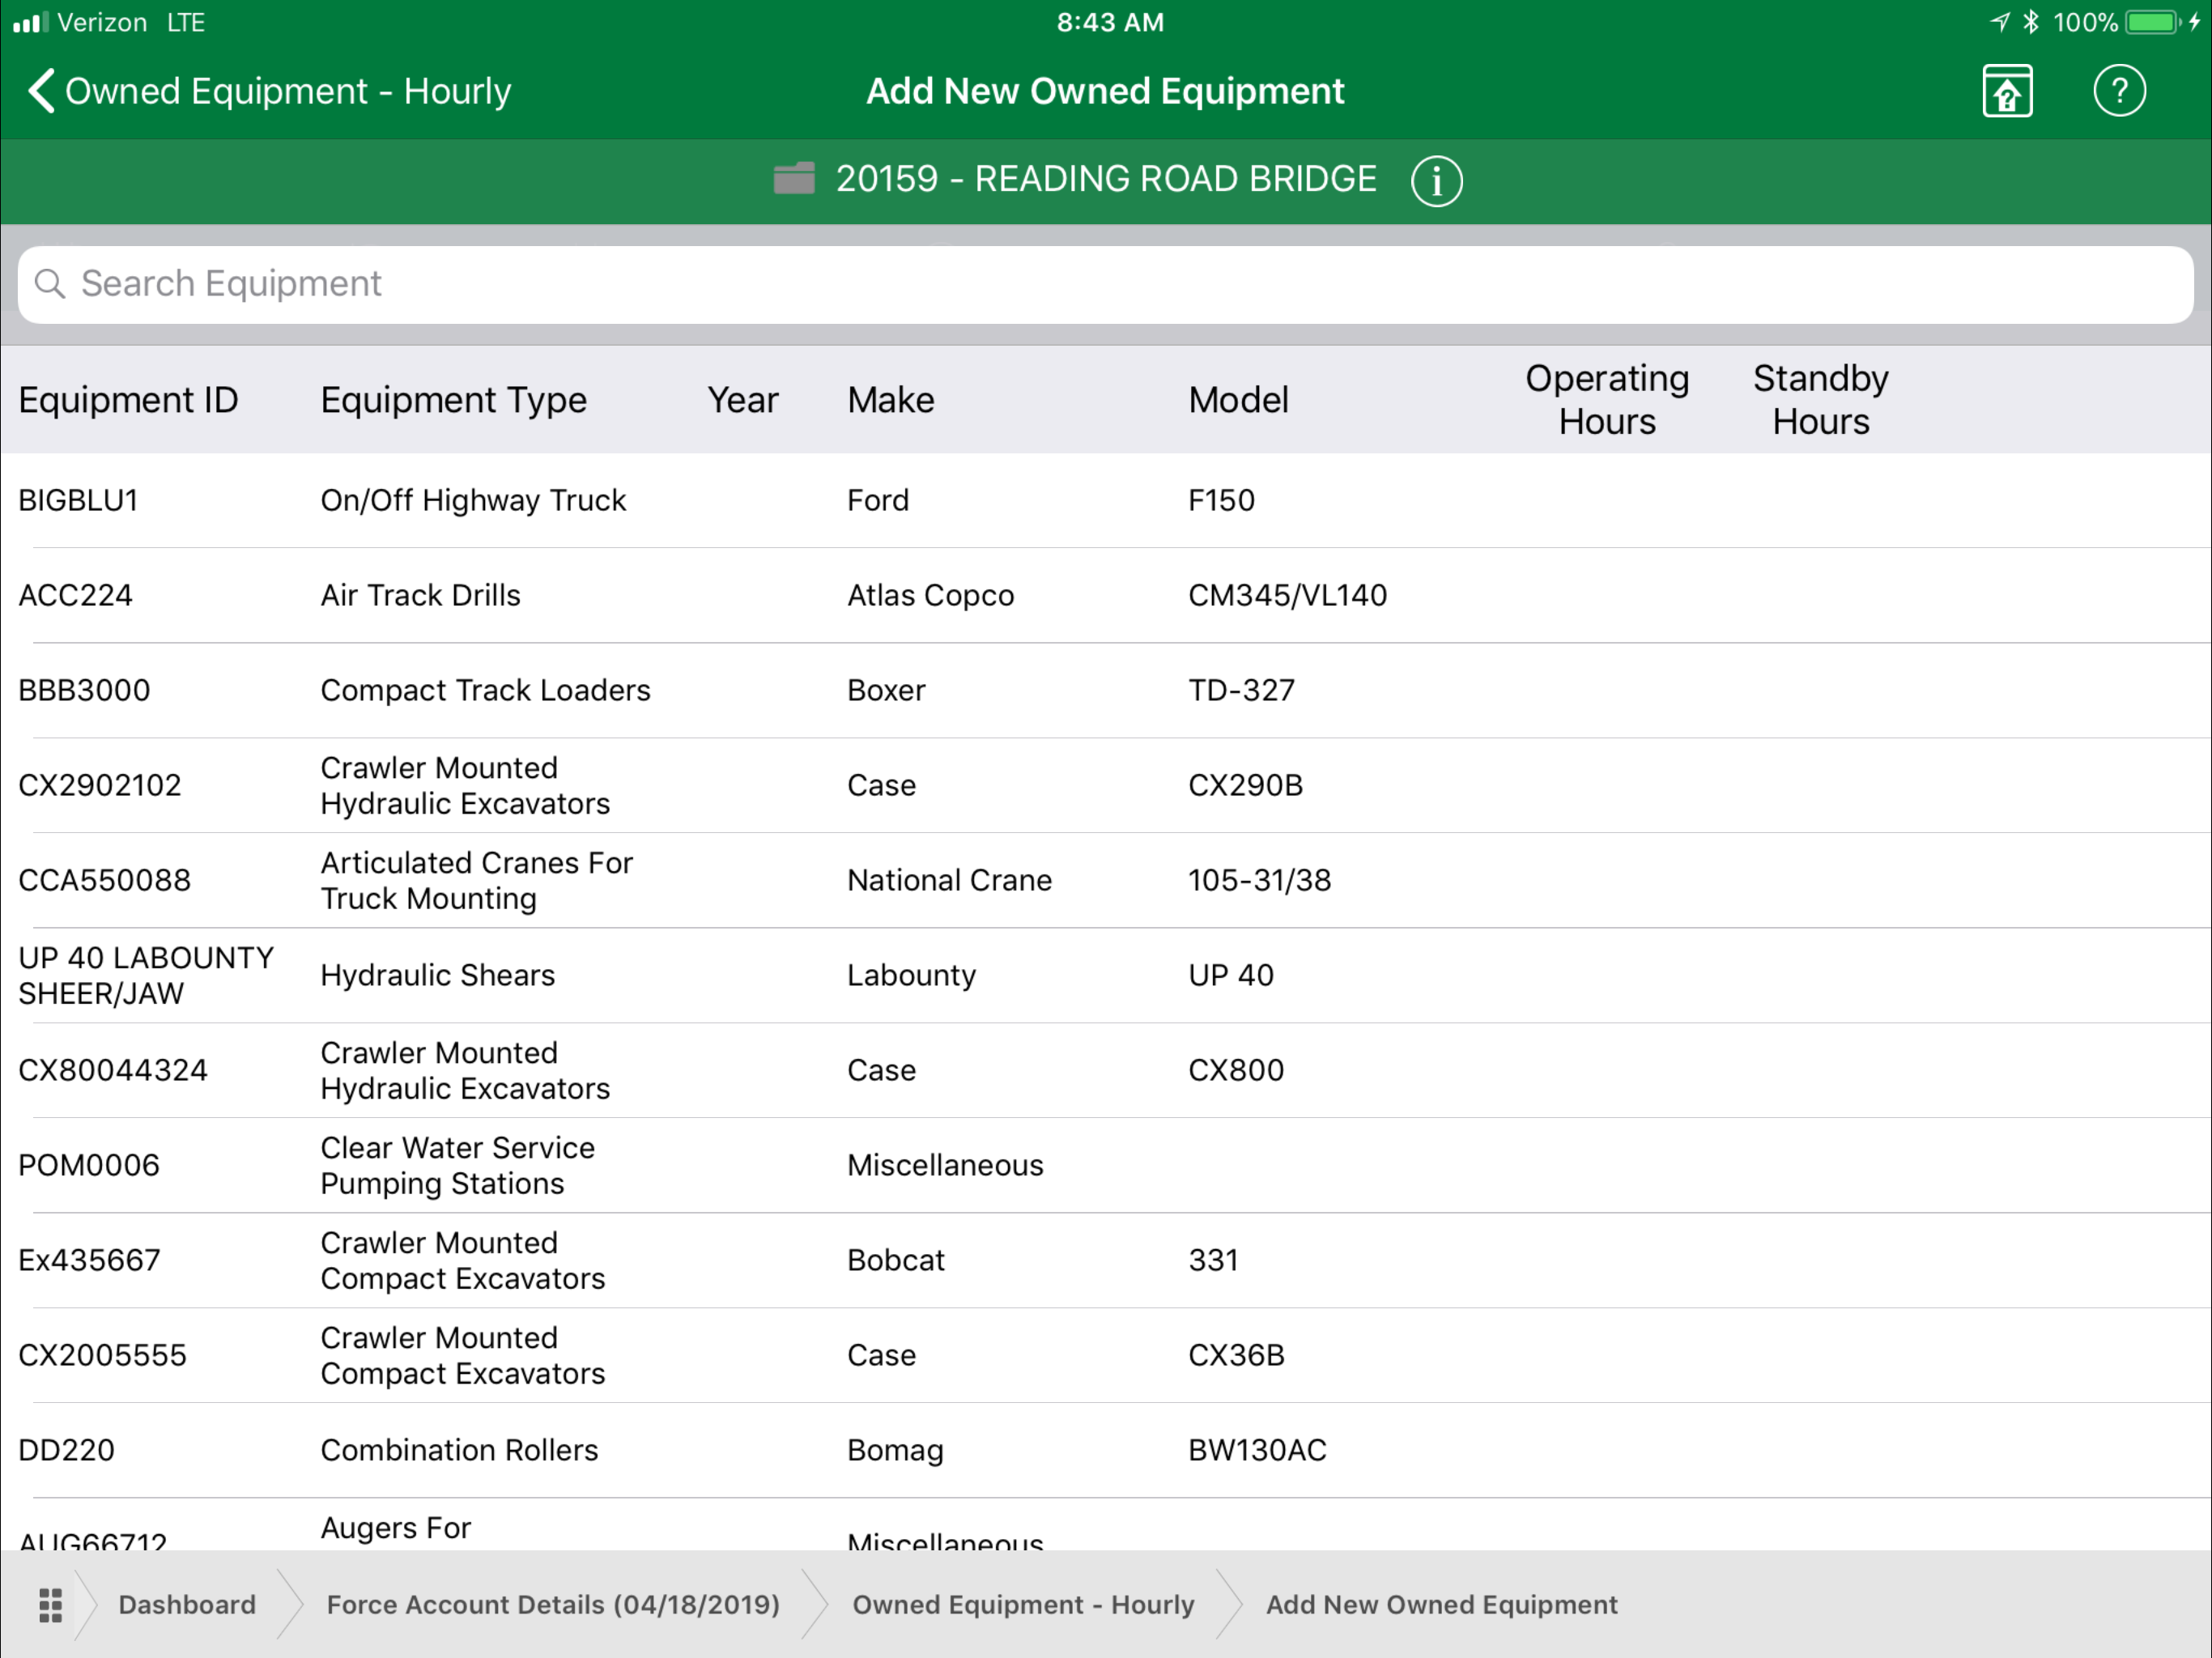Viewport: 2212px width, 1658px height.
Task: Click the National Crane make cell
Action: (949, 880)
